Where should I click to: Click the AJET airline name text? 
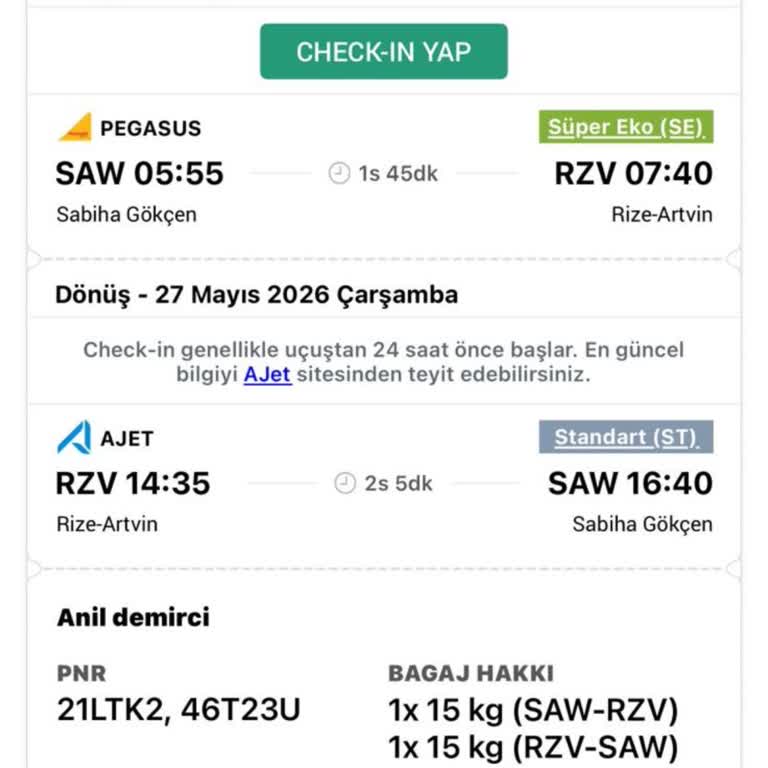tap(127, 438)
